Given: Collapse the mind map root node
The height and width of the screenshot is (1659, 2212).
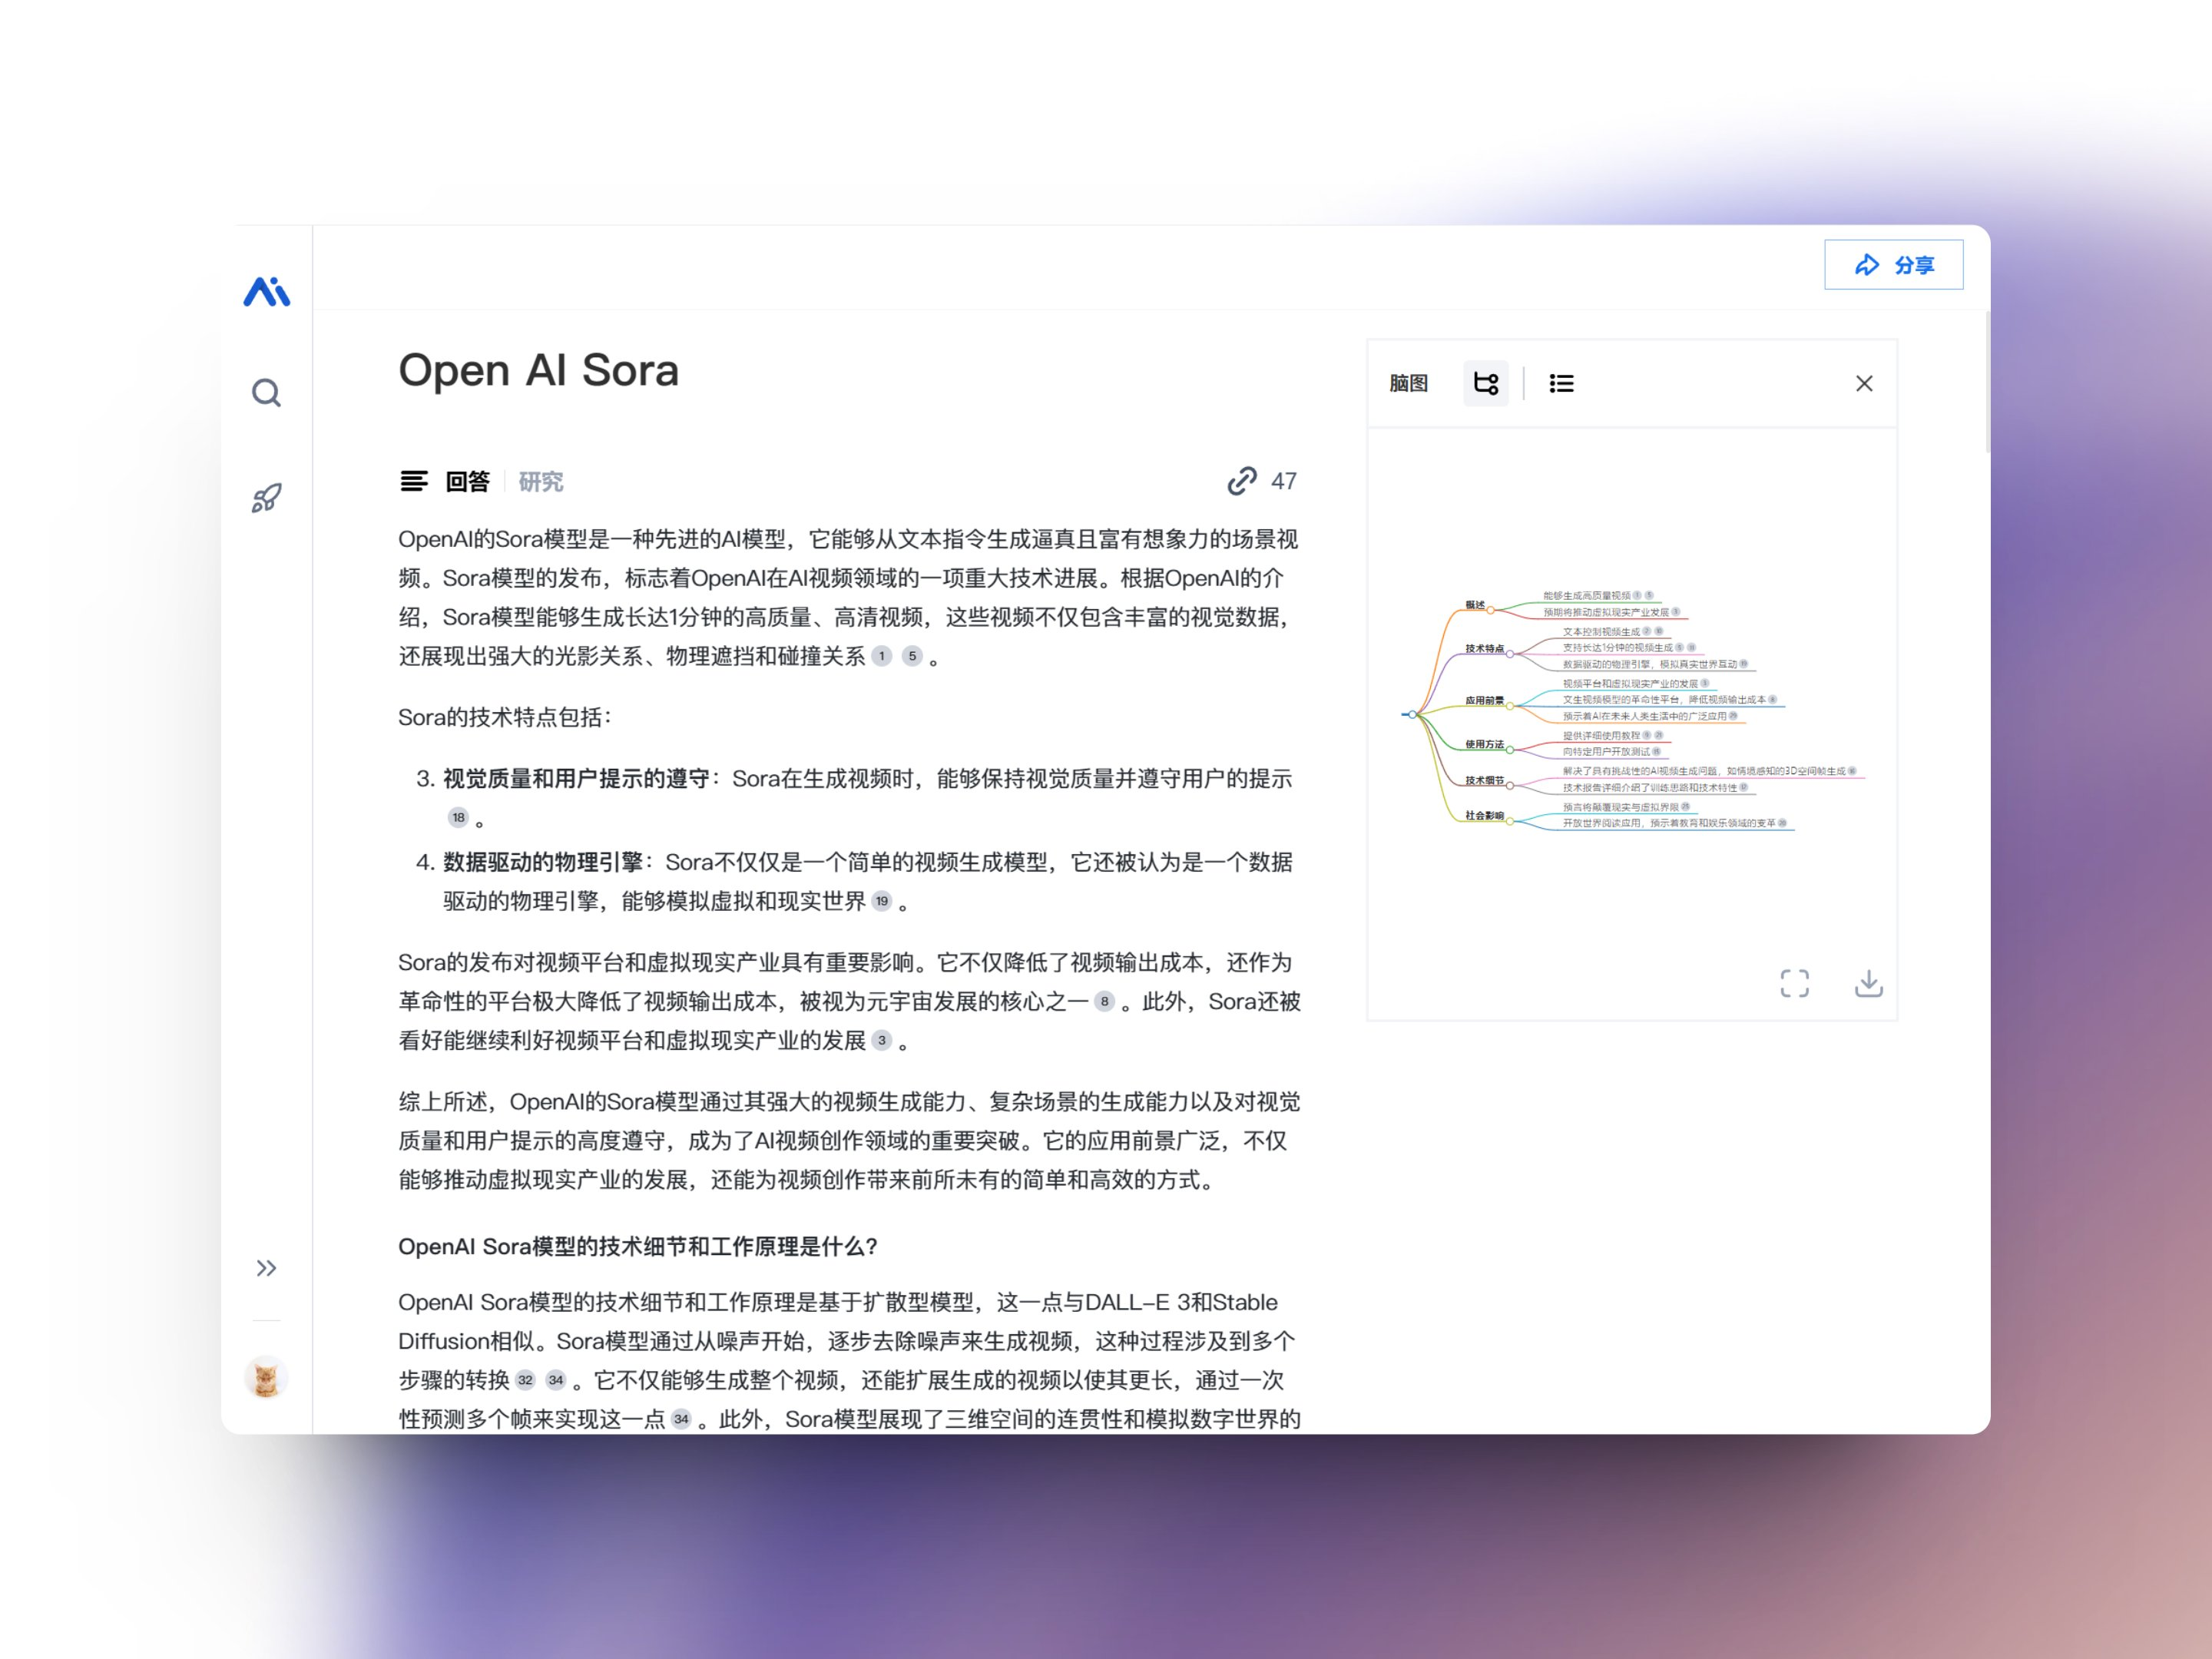Looking at the screenshot, I should point(1412,714).
